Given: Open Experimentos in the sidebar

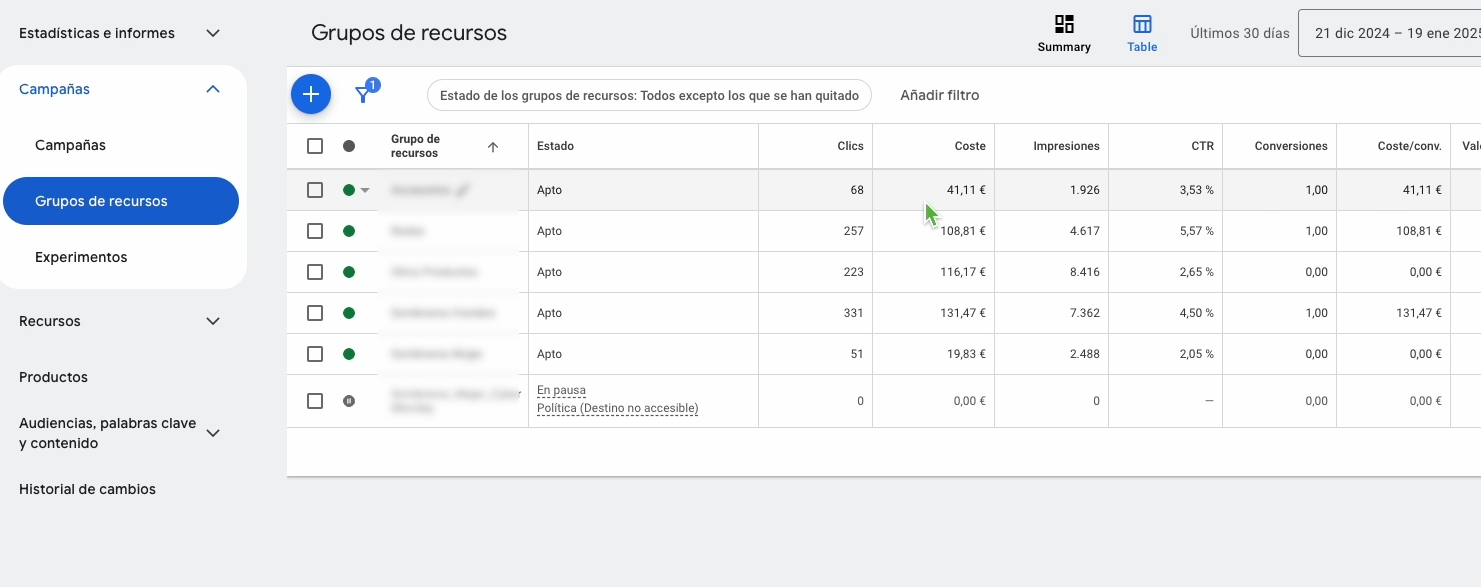Looking at the screenshot, I should tap(81, 257).
